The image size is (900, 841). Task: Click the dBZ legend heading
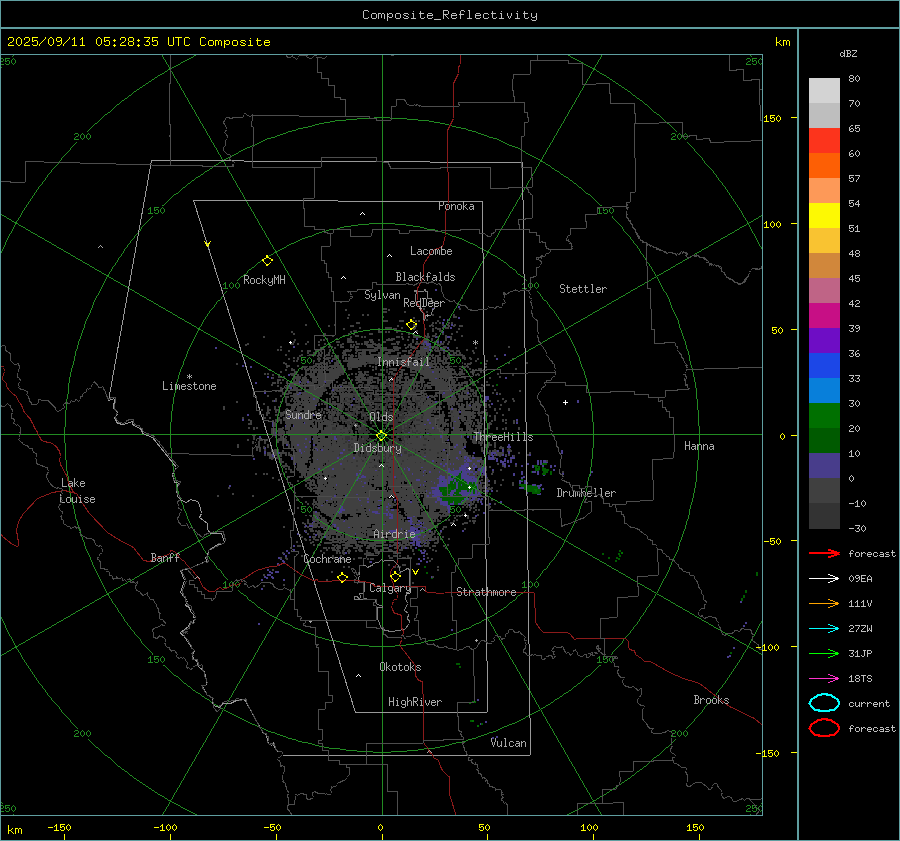[848, 53]
